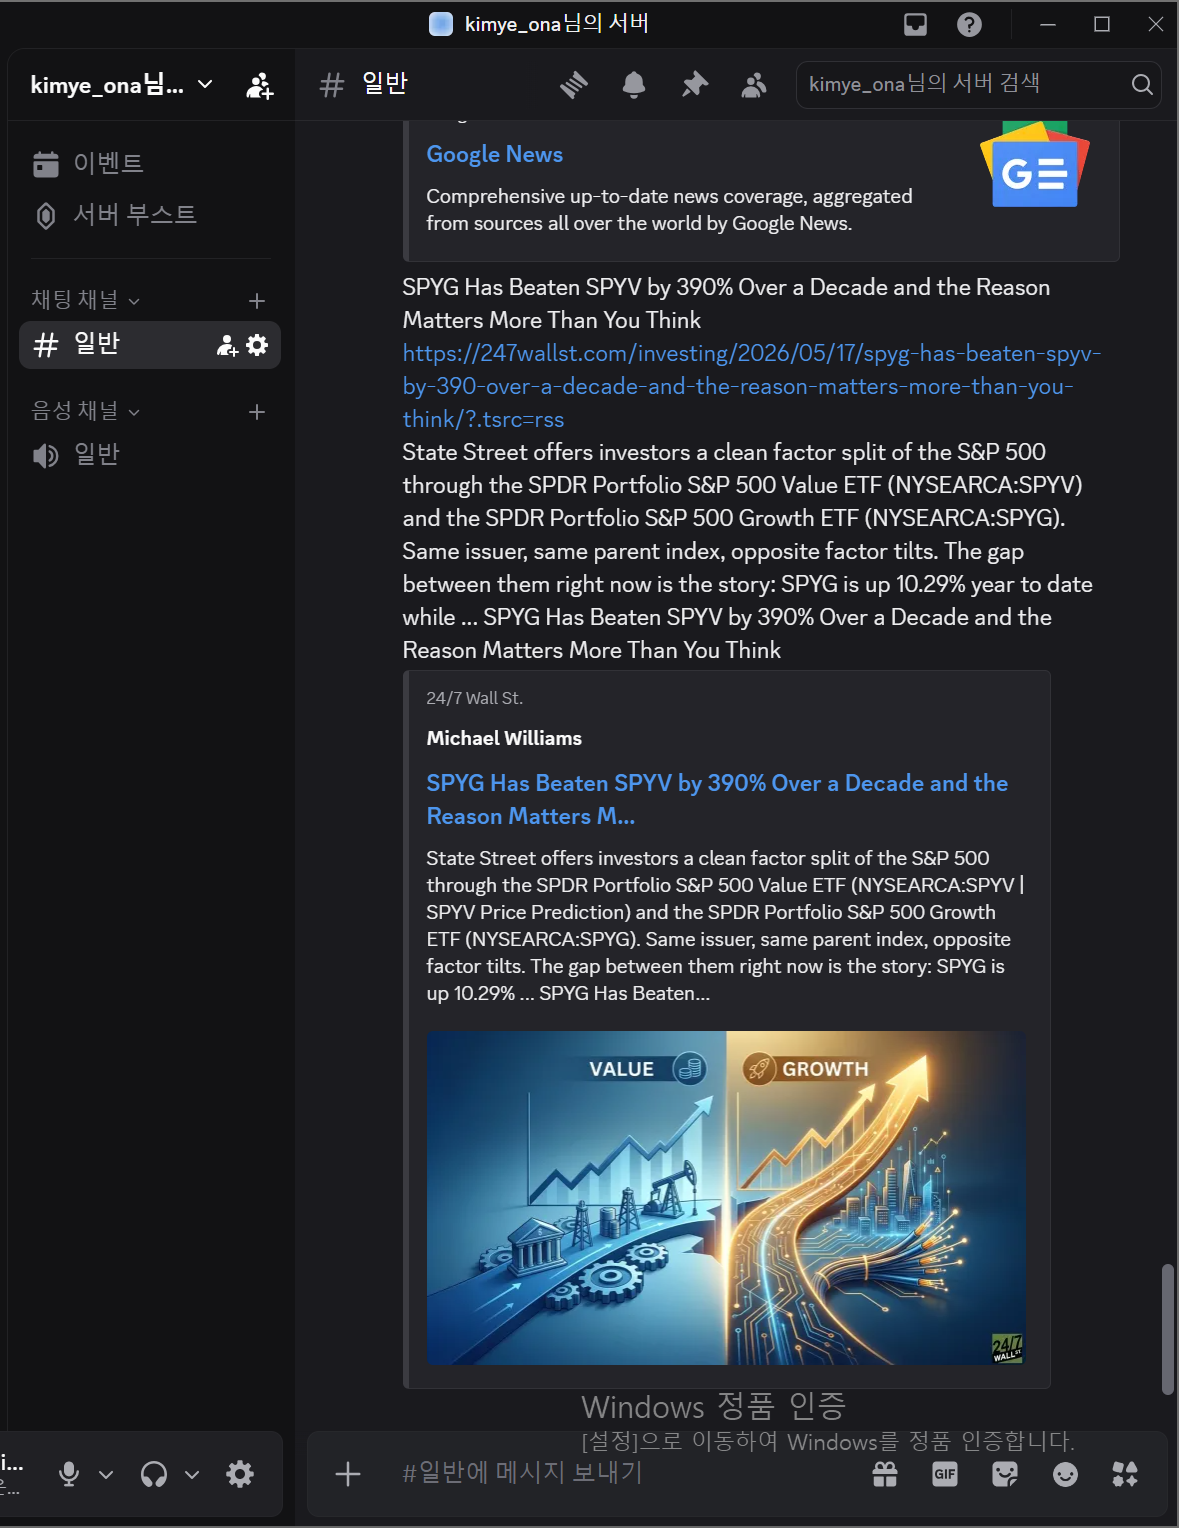
Task: Open the 247wallst.com article URL
Action: [751, 386]
